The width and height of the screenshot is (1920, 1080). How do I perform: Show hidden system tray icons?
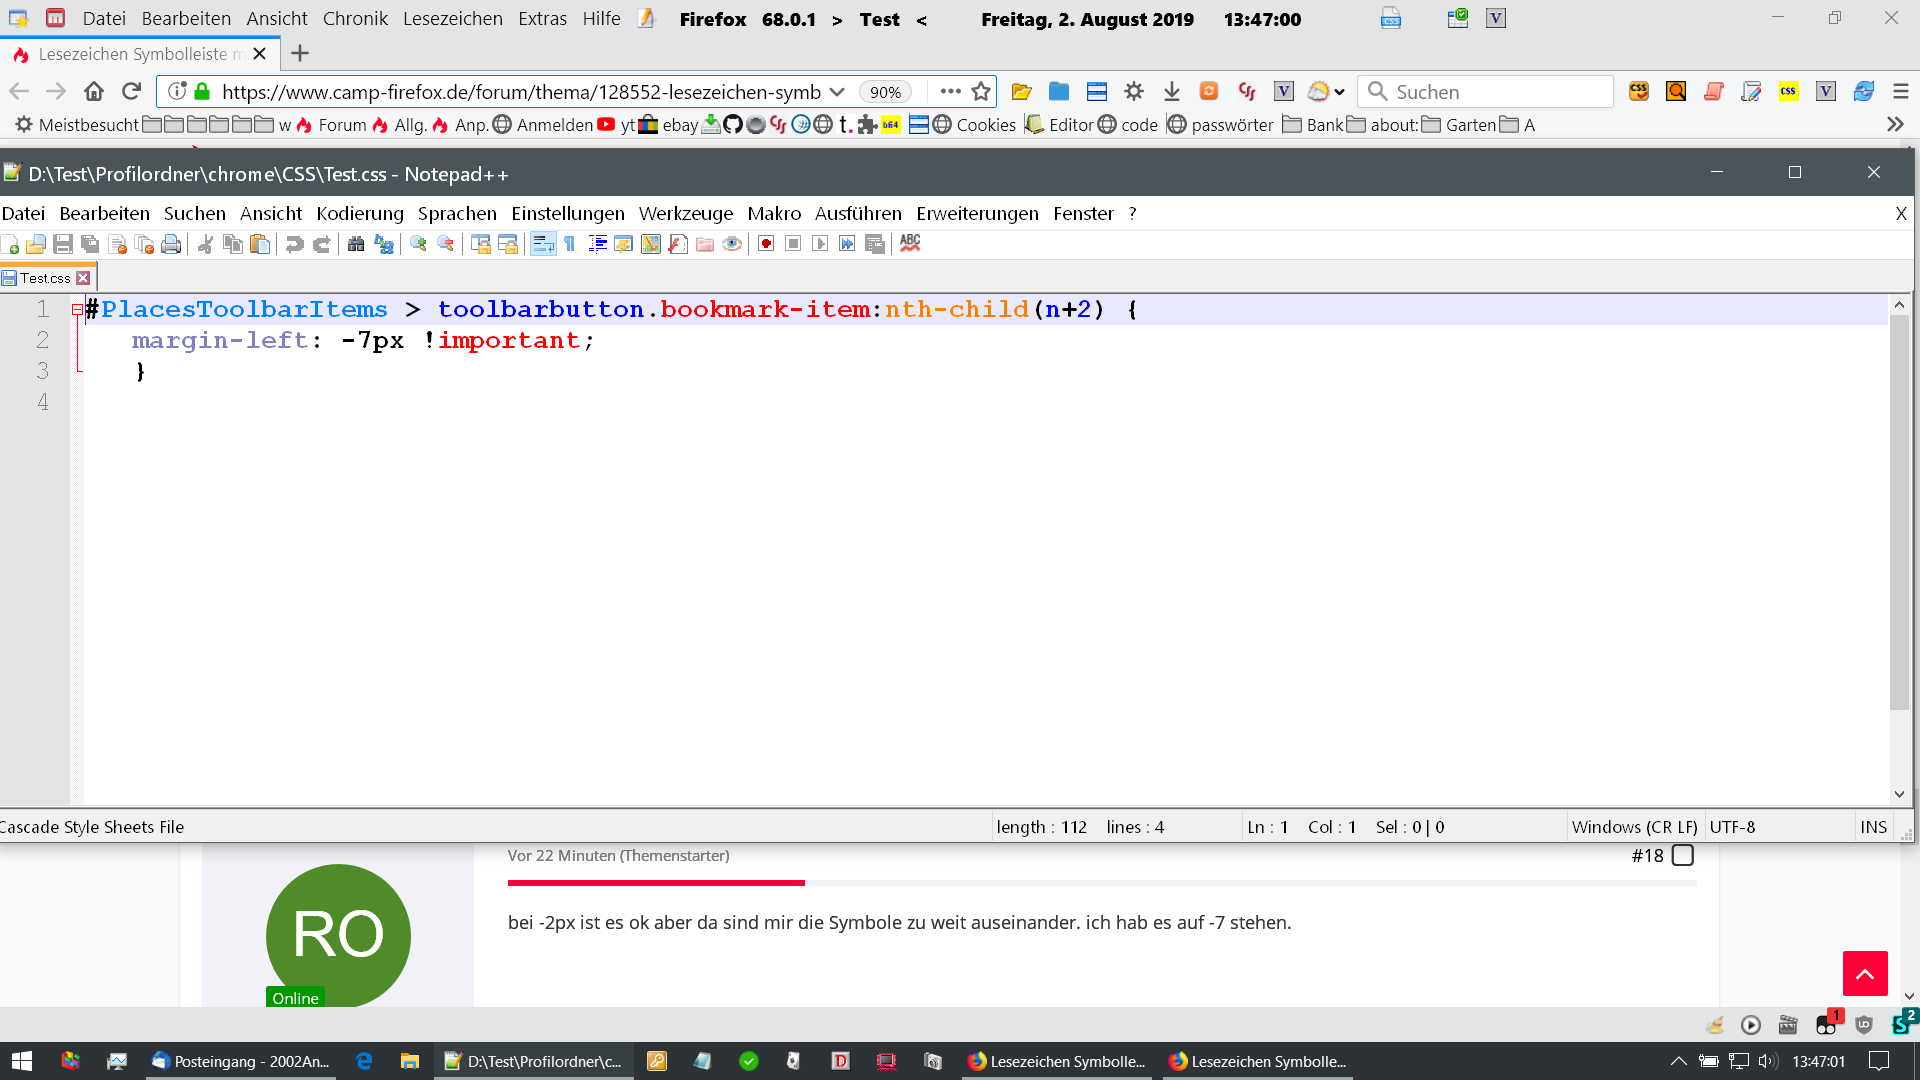1678,1061
